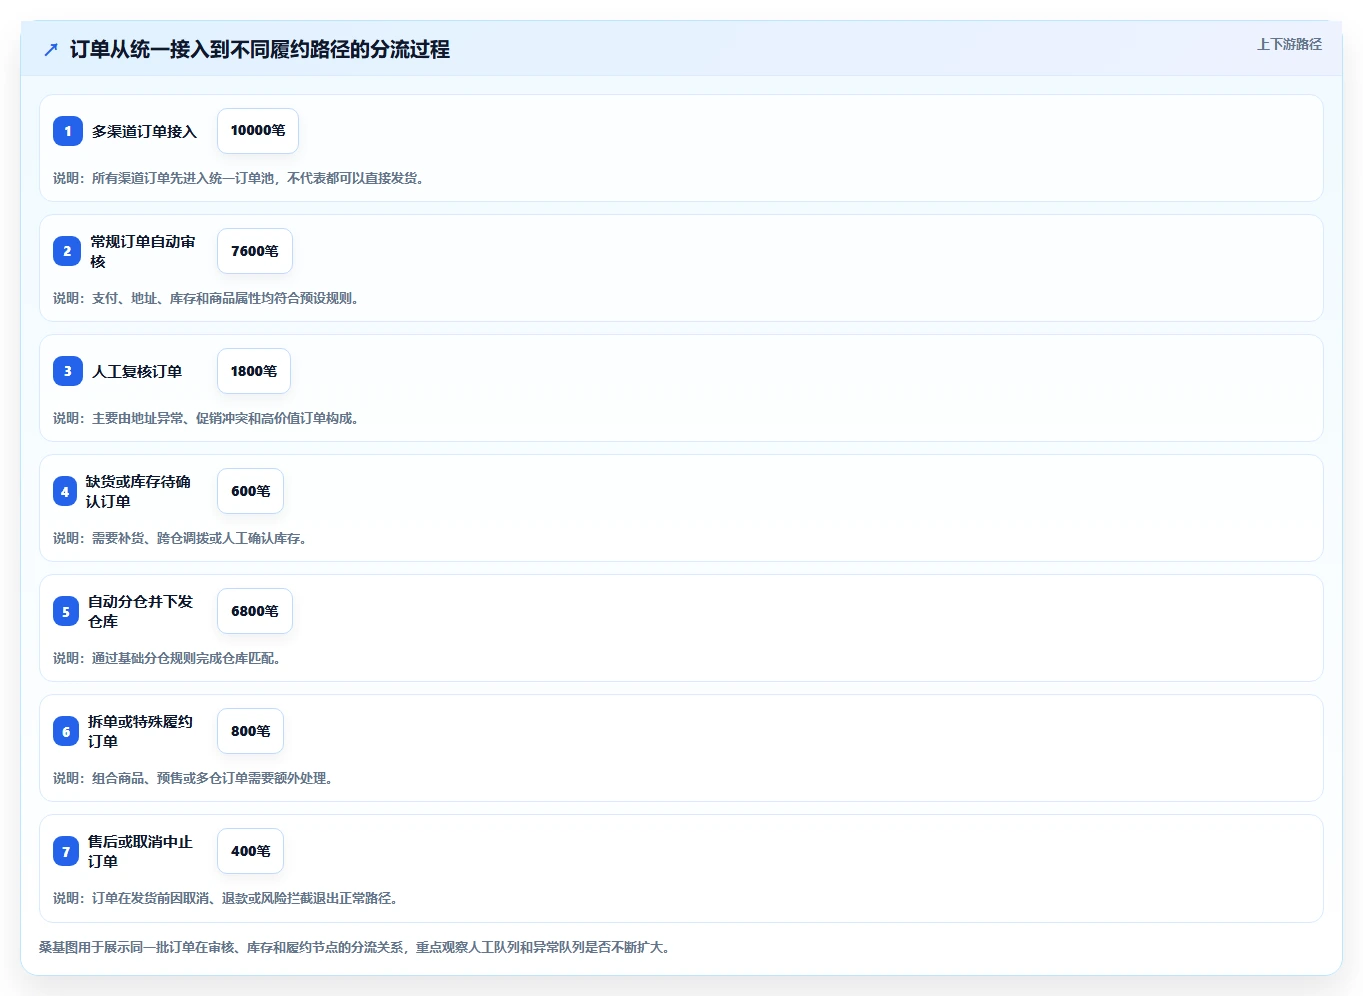The width and height of the screenshot is (1363, 996).
Task: Click the 1800笔 value chip
Action: coord(254,371)
